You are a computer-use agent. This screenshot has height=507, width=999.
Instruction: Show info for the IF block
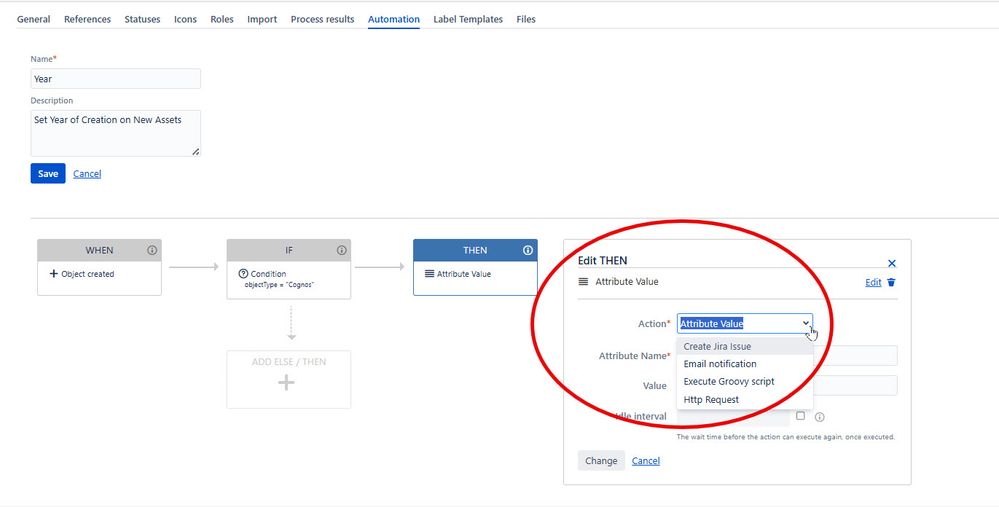point(341,250)
